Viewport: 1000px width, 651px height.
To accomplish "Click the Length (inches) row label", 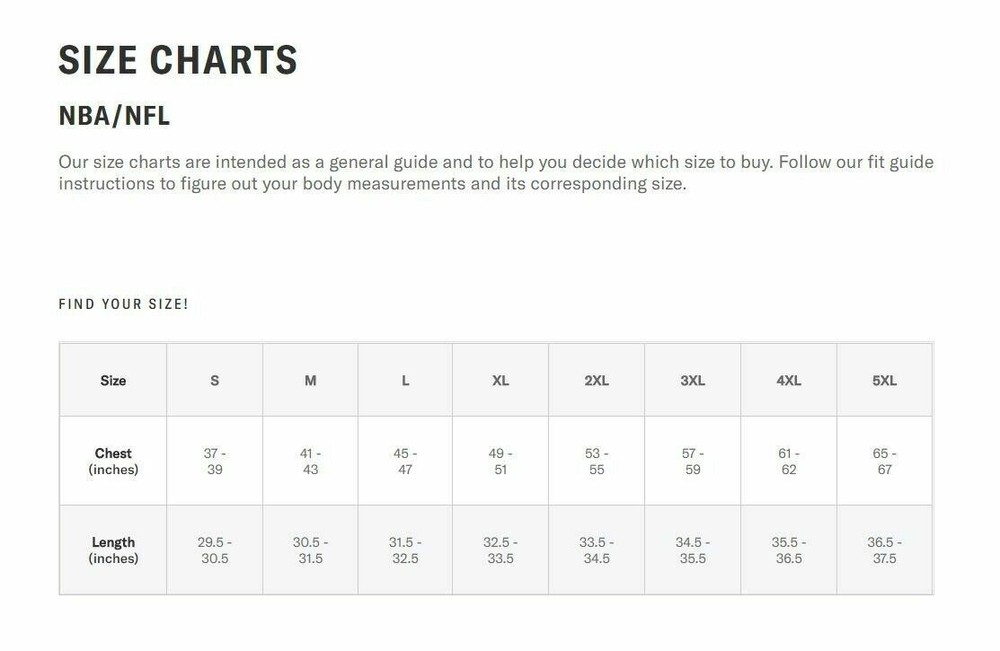I will [113, 550].
